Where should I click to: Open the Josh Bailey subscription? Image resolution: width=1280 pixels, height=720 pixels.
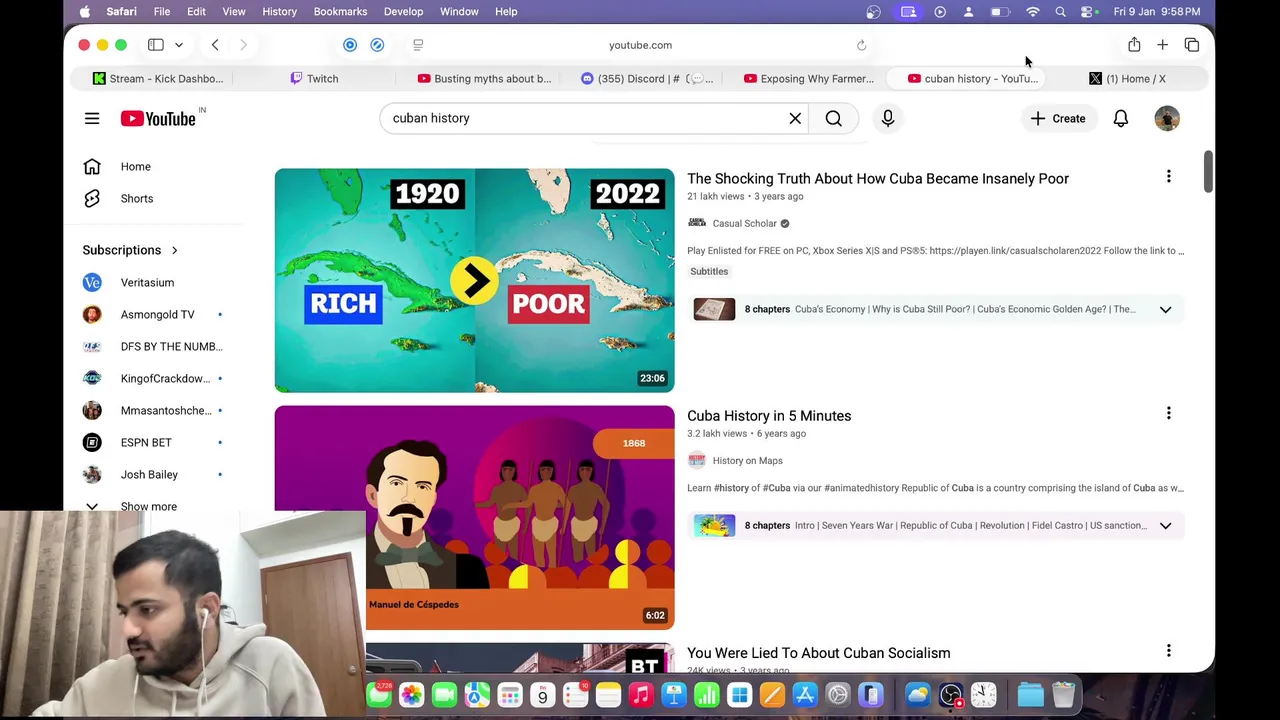point(150,475)
